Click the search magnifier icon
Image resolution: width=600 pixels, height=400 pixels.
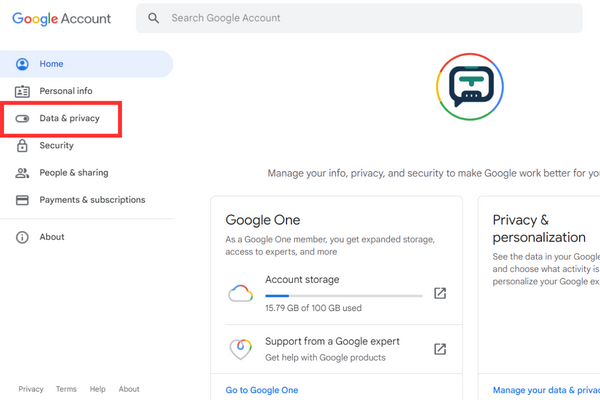(x=153, y=18)
